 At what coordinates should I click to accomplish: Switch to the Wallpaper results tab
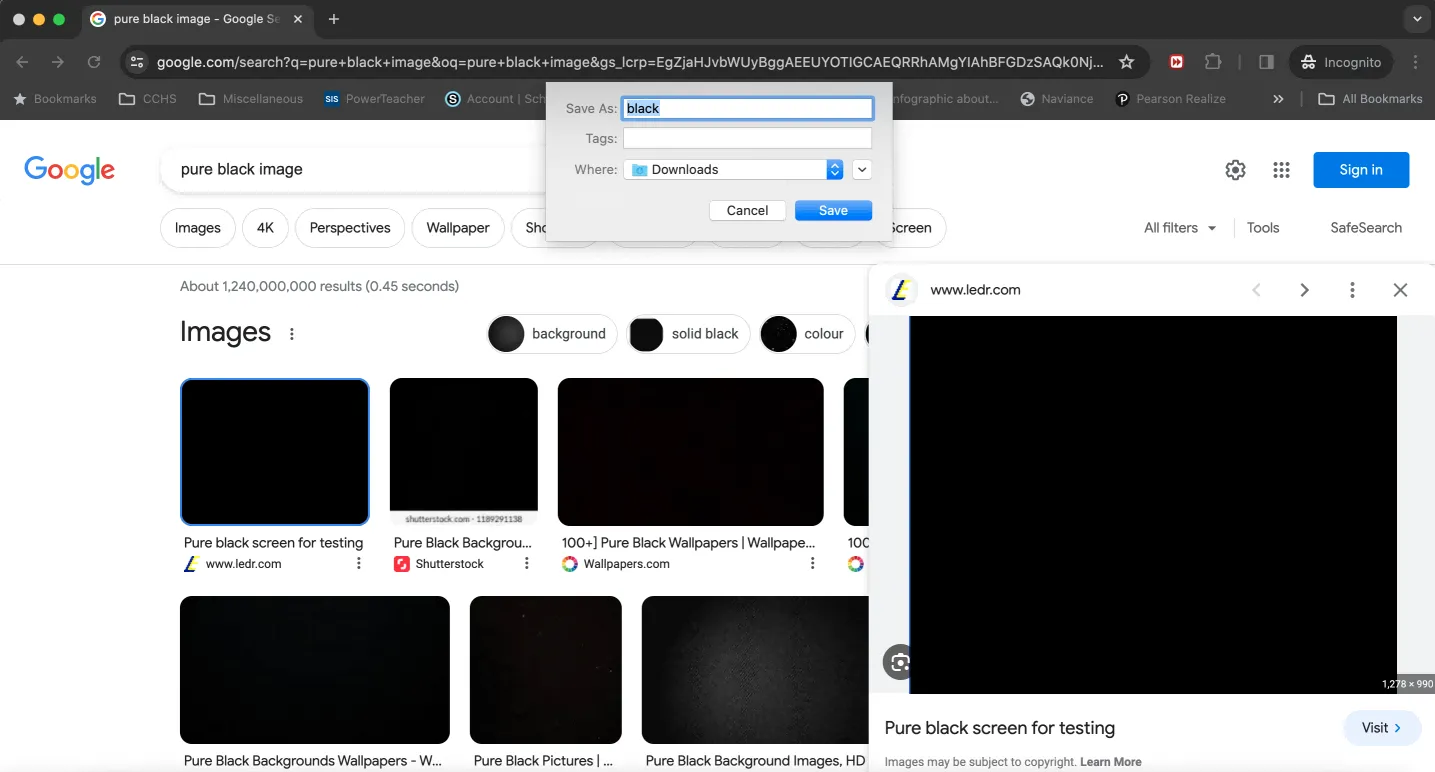[x=457, y=228]
